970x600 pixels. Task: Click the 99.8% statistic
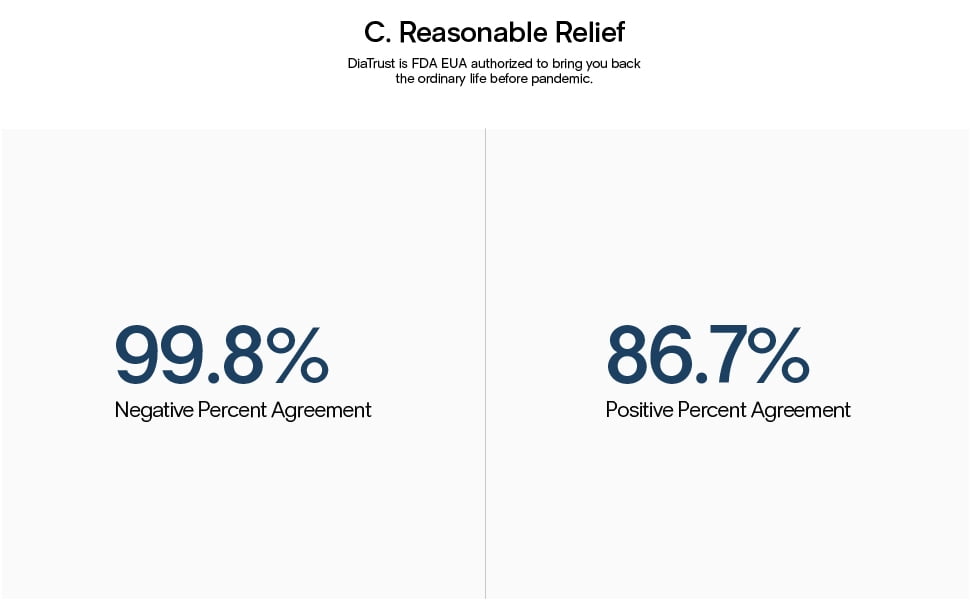pyautogui.click(x=221, y=355)
